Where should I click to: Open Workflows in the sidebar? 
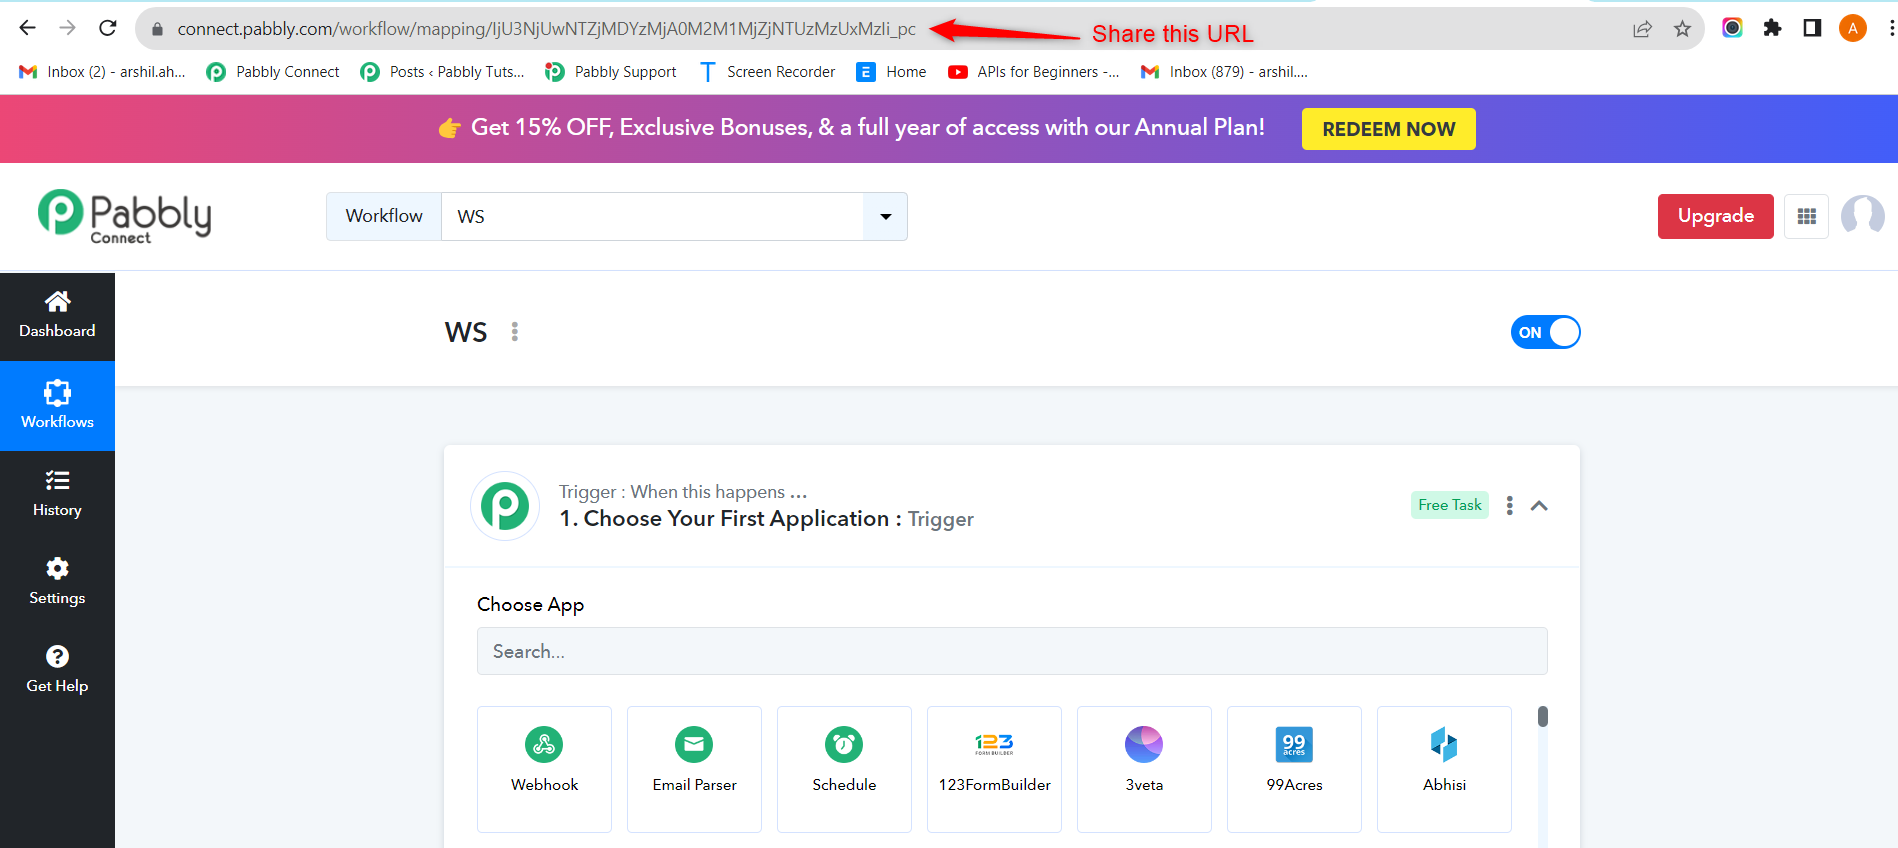[x=57, y=406]
